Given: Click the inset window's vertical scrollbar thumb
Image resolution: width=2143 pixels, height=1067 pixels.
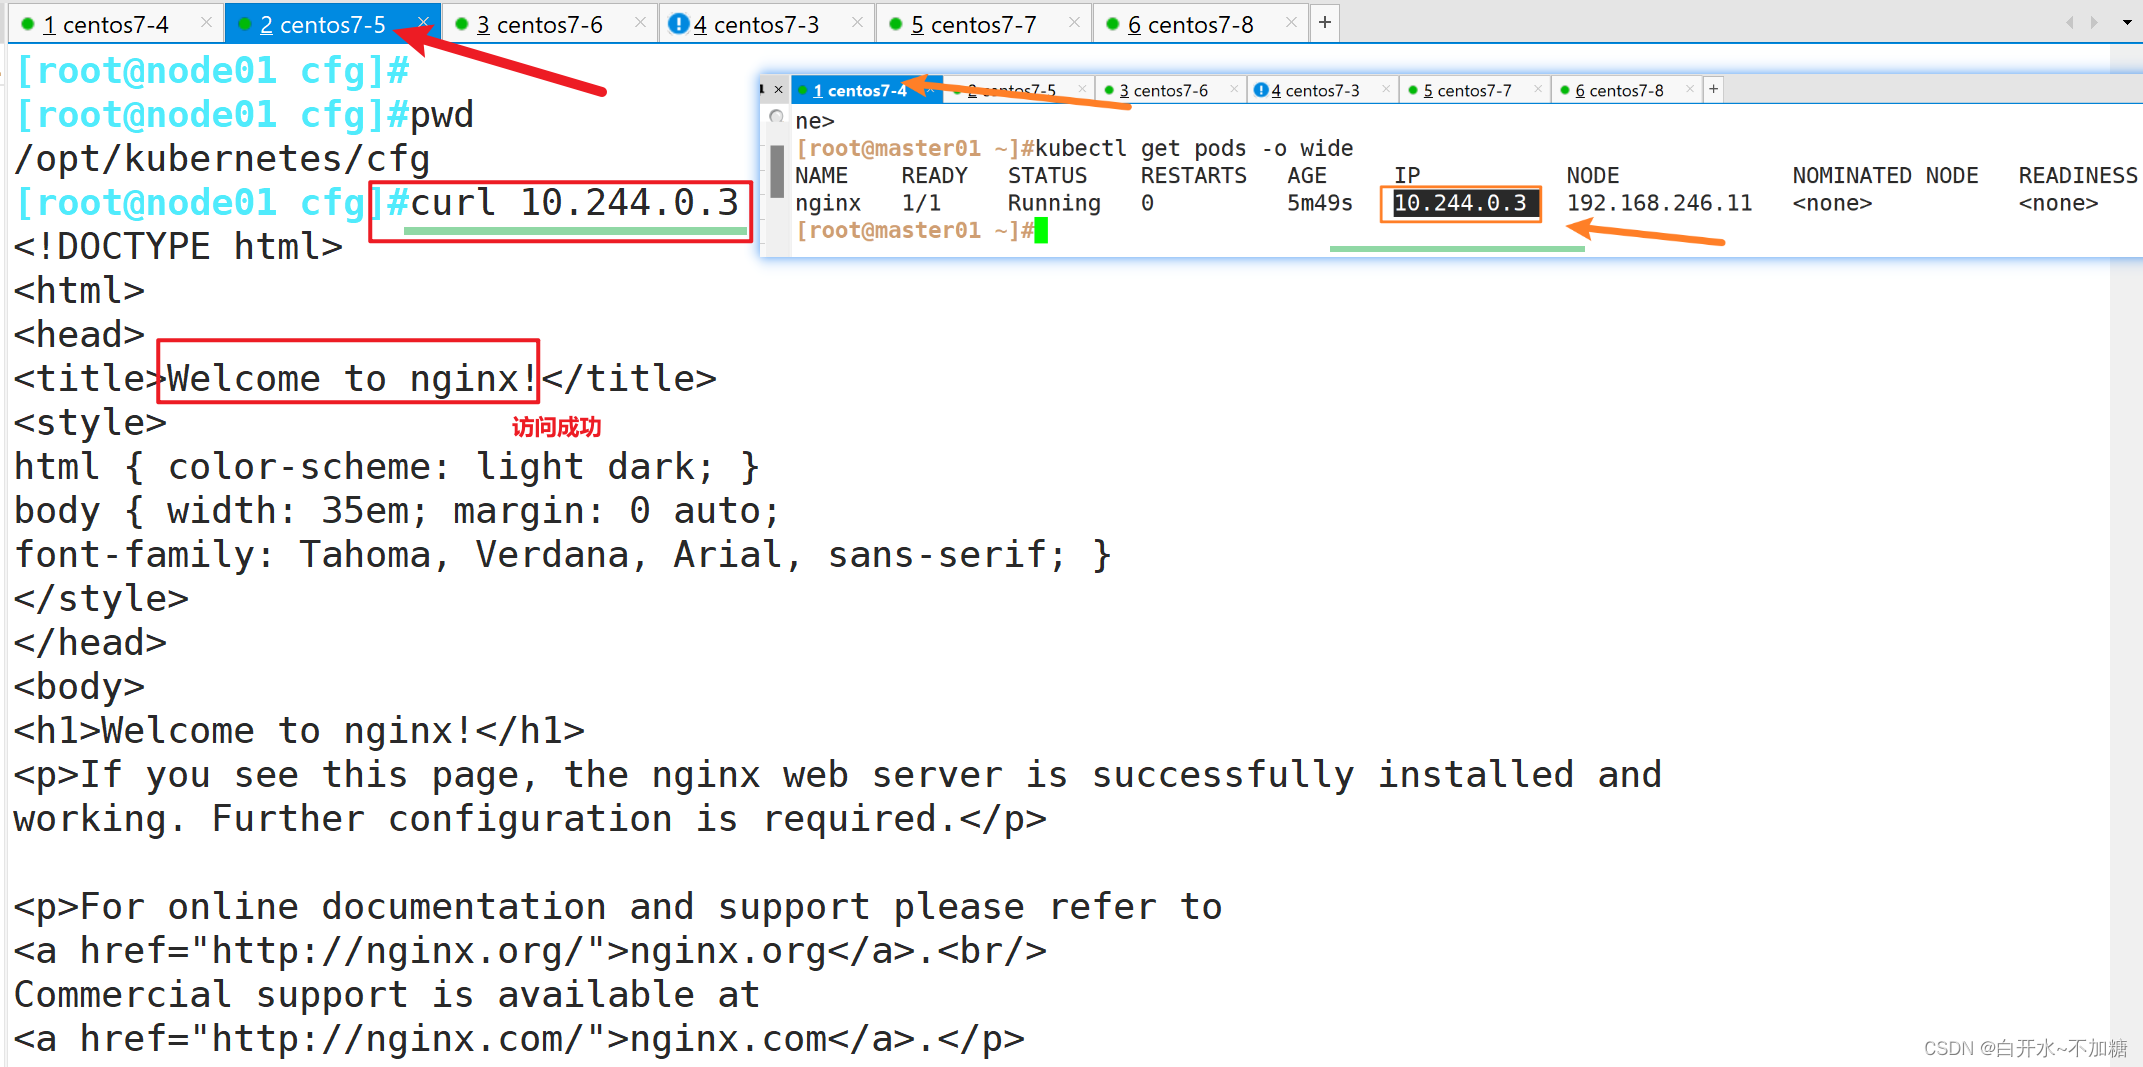Looking at the screenshot, I should click(x=776, y=171).
